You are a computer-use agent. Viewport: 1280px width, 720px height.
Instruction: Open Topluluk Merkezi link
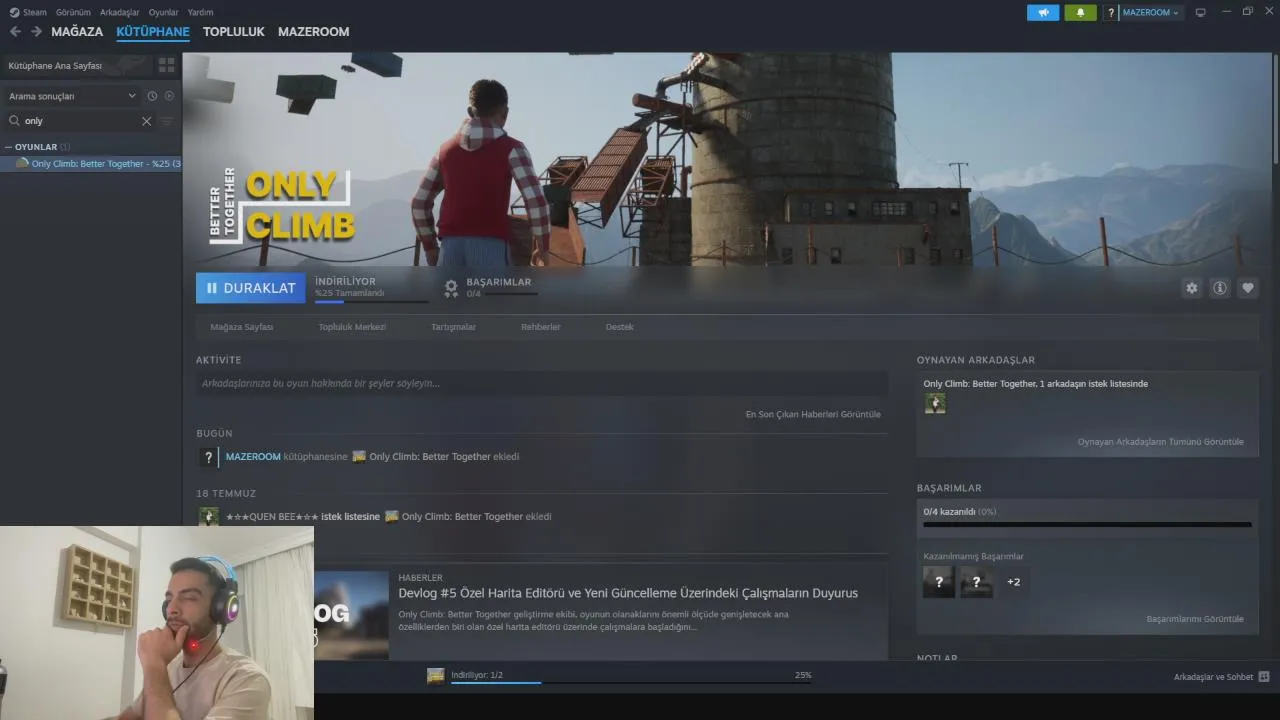352,327
